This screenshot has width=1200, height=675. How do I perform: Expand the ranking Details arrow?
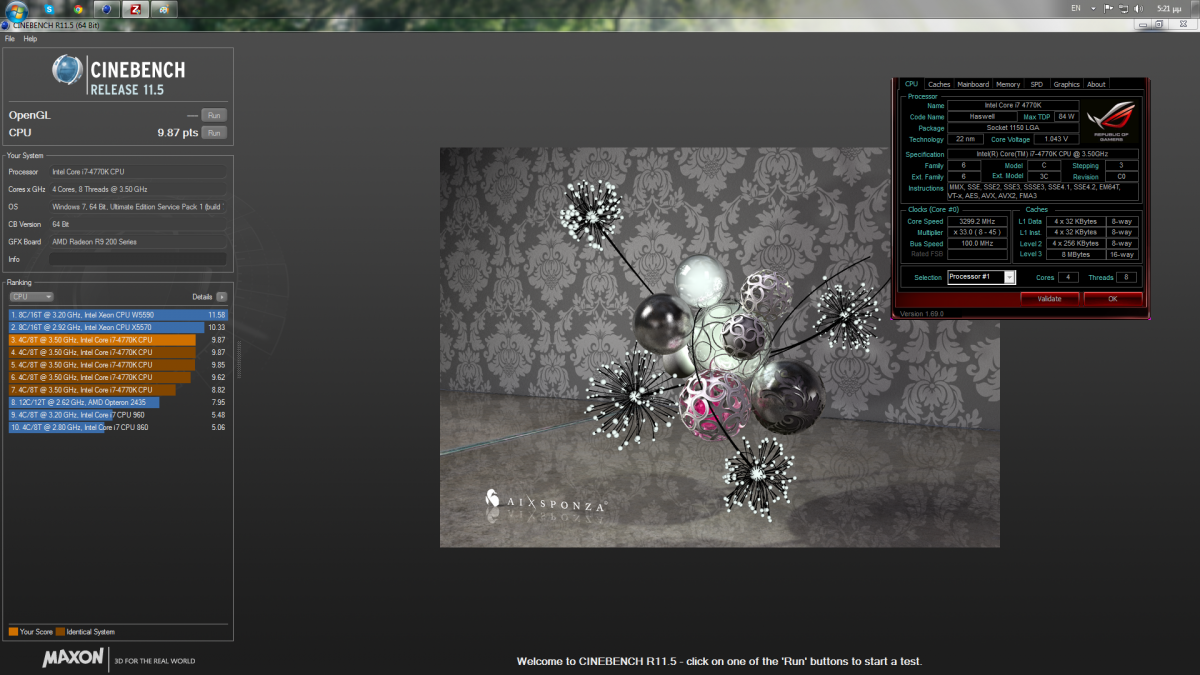point(221,297)
